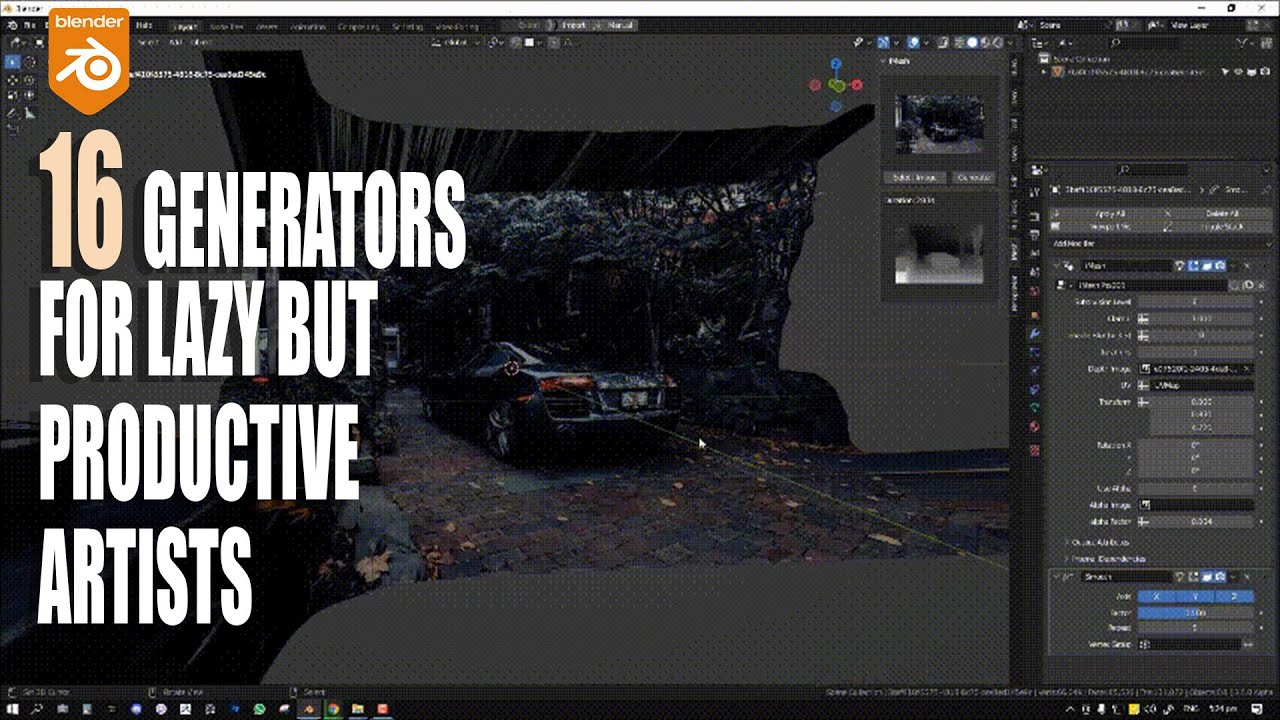Click the Delete All button

(1220, 214)
